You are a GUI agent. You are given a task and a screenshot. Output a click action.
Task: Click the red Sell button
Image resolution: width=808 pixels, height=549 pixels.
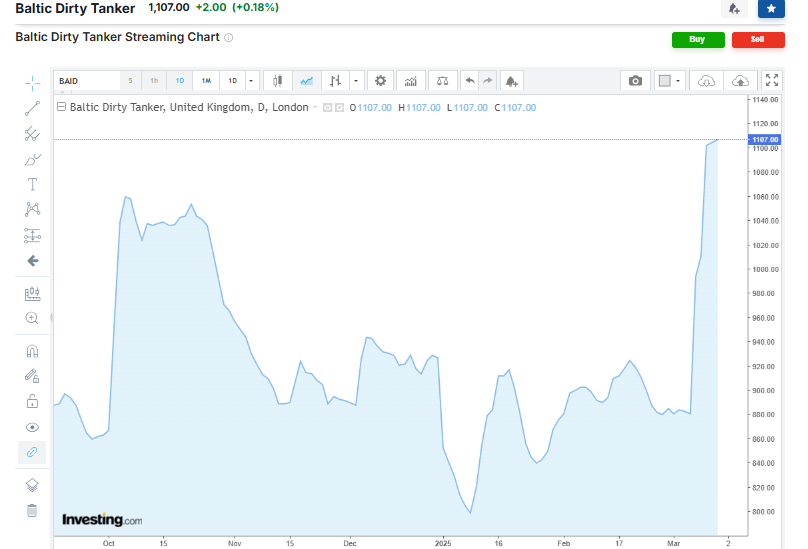[x=757, y=40]
